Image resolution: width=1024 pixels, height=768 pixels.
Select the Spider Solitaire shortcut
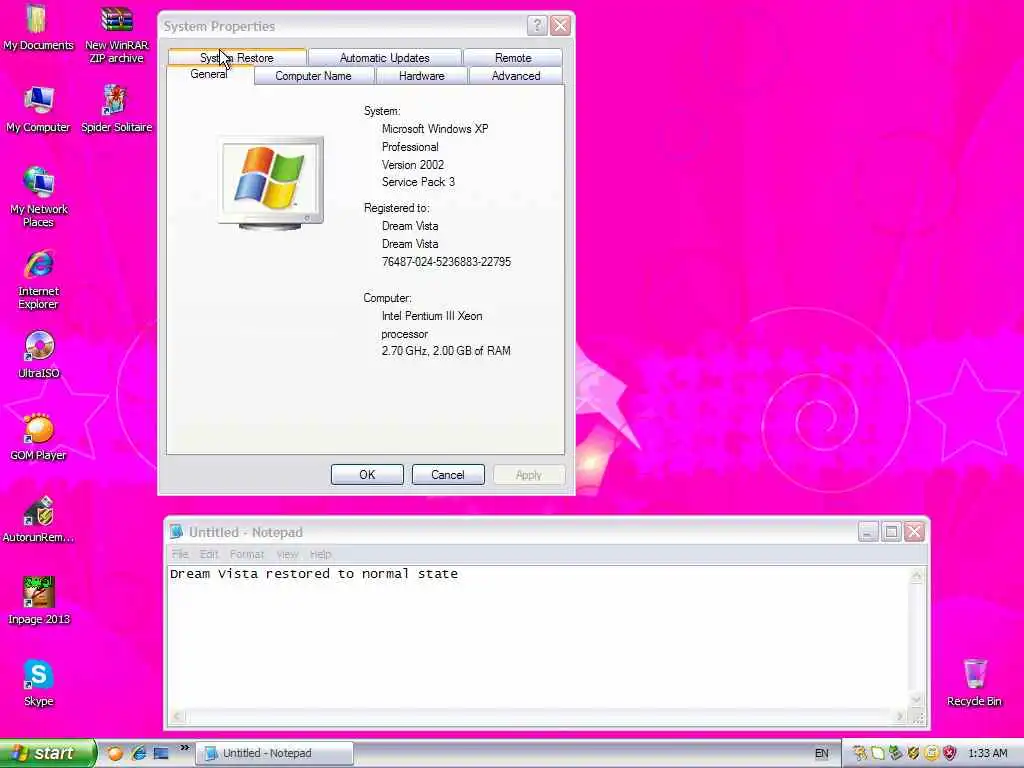coord(117,110)
